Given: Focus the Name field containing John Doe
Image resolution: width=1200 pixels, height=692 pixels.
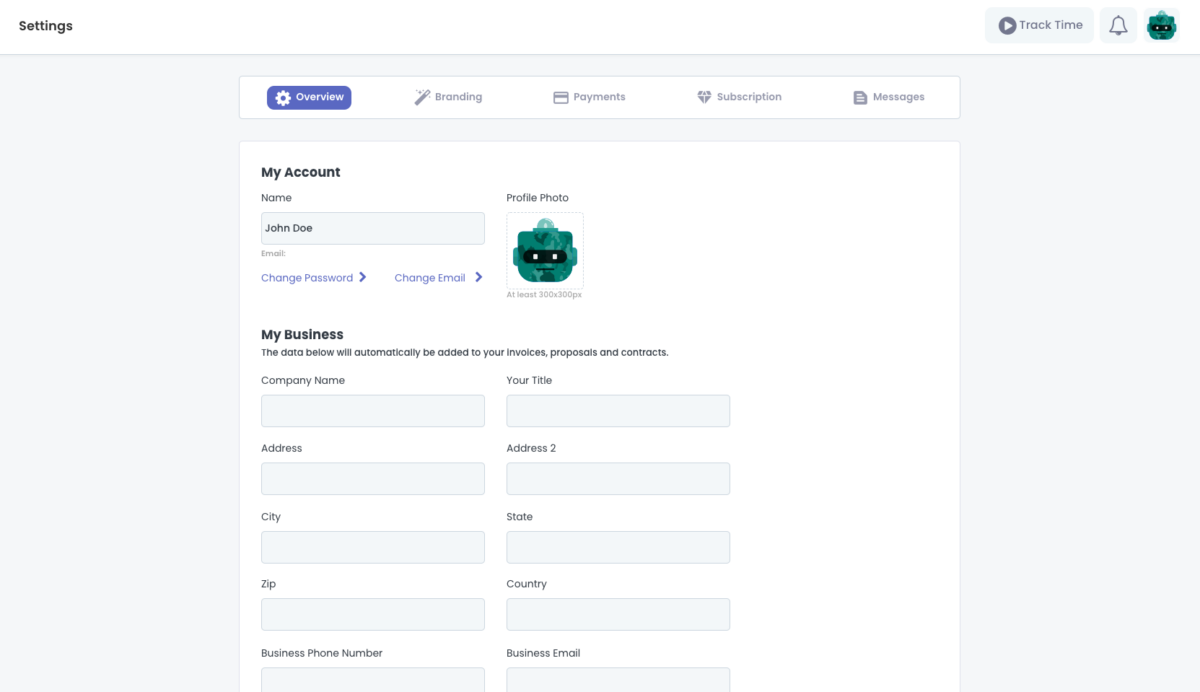Looking at the screenshot, I should 372,229.
